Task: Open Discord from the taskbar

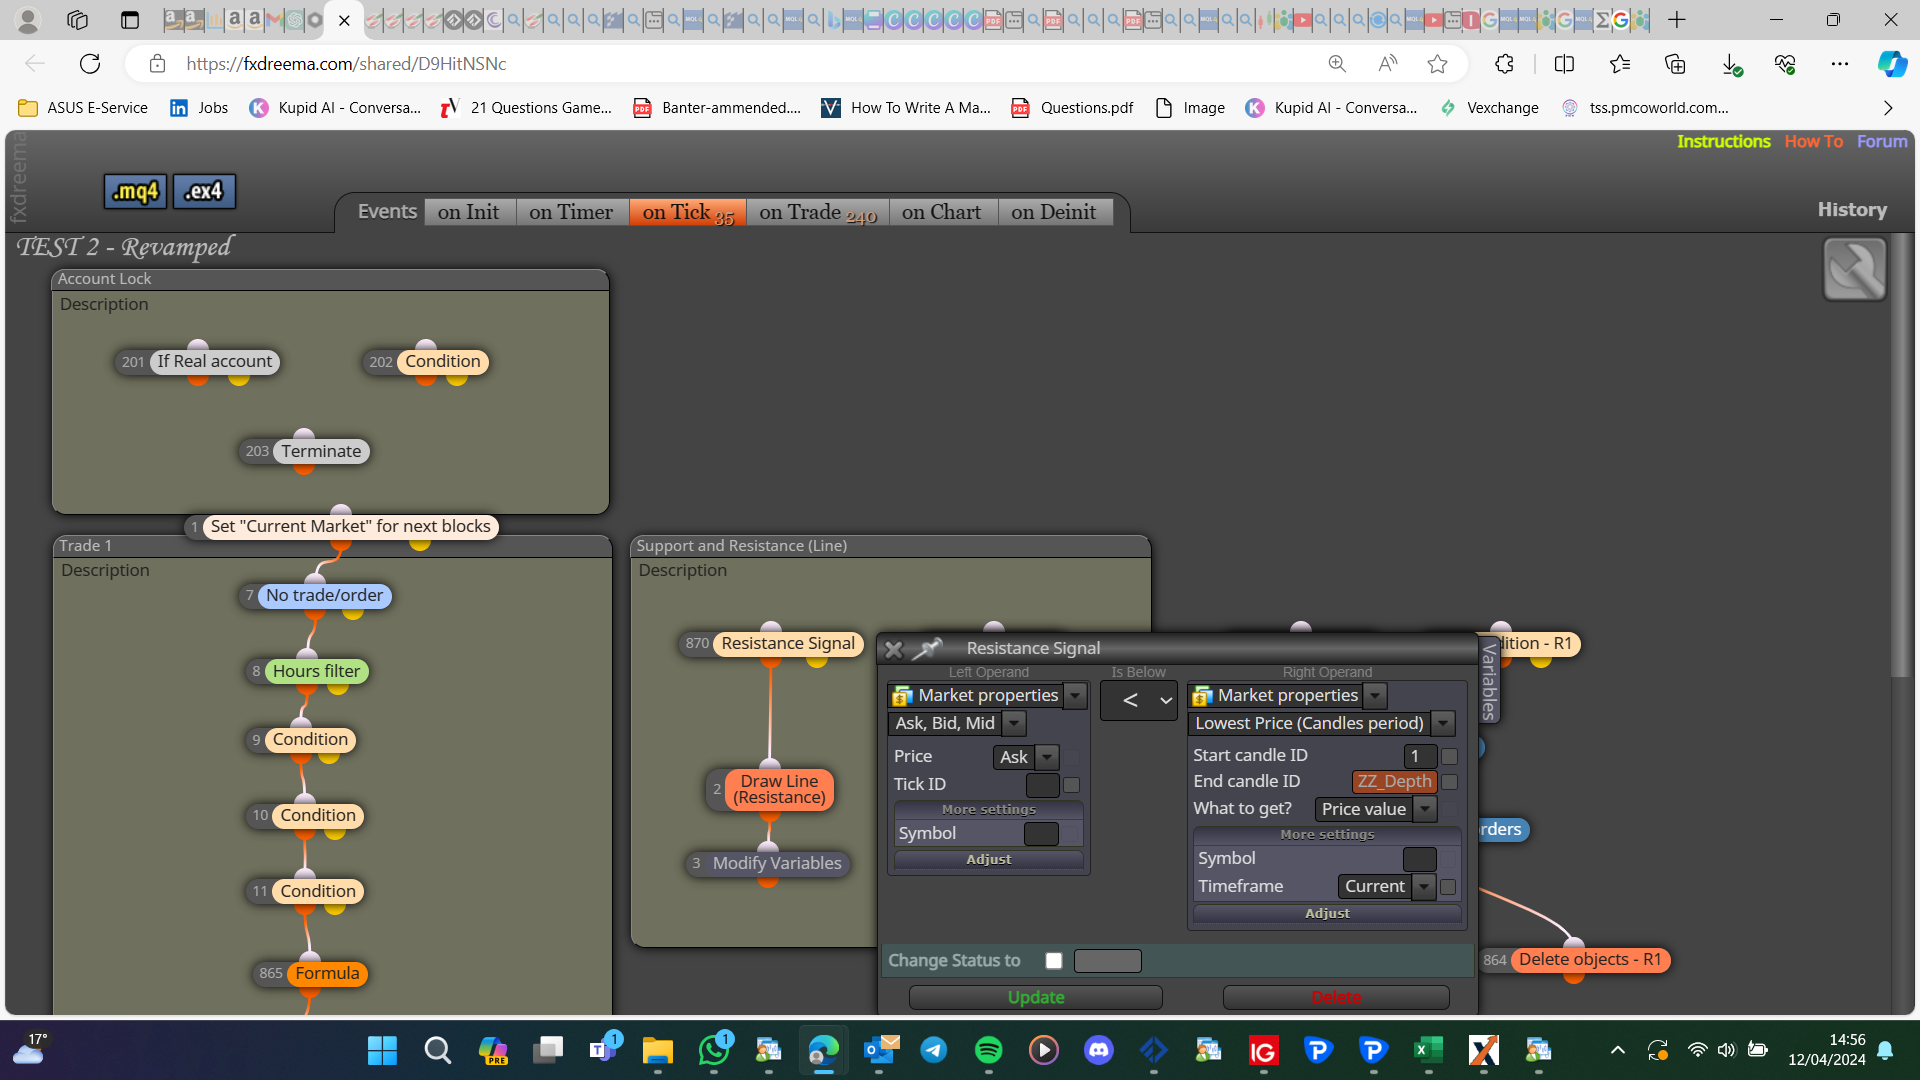Action: (1098, 1050)
